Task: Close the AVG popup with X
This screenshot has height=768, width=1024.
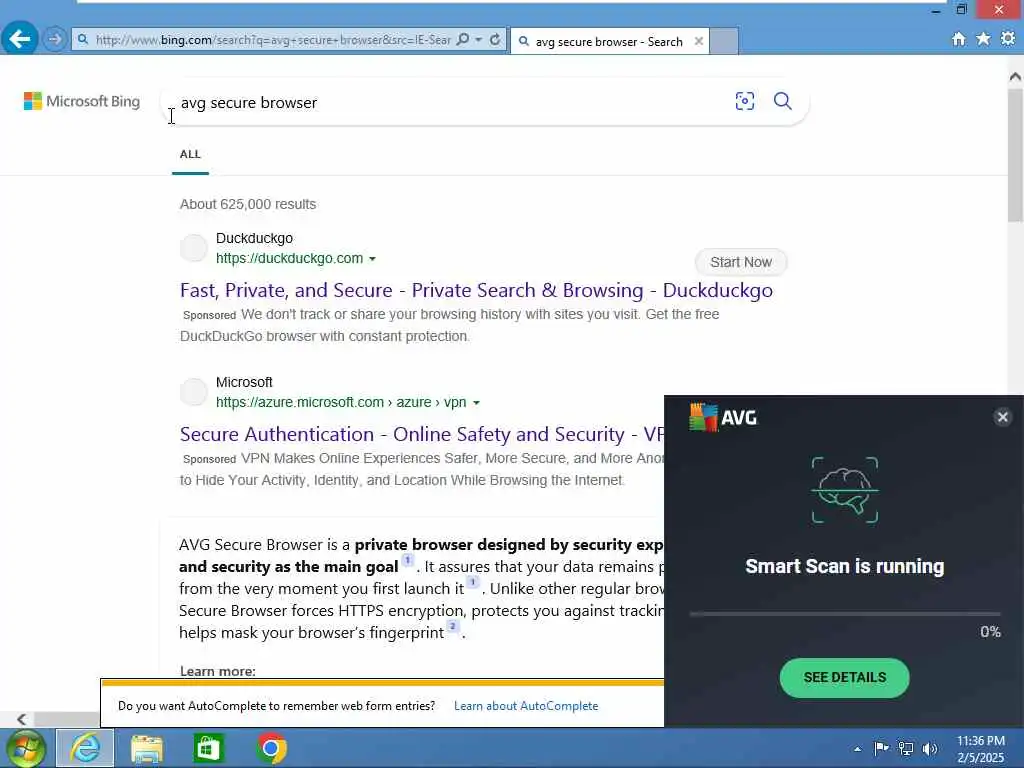Action: coord(1002,417)
